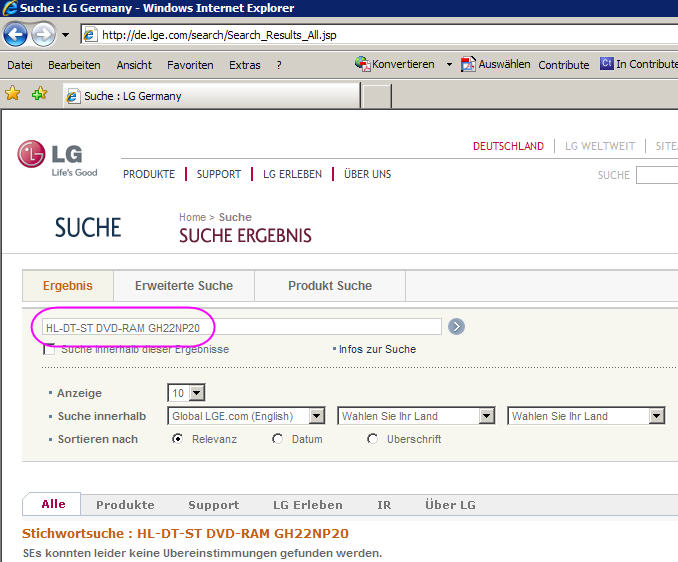Select the Uberschrift sort radio button
The width and height of the screenshot is (678, 562).
pyautogui.click(x=372, y=439)
